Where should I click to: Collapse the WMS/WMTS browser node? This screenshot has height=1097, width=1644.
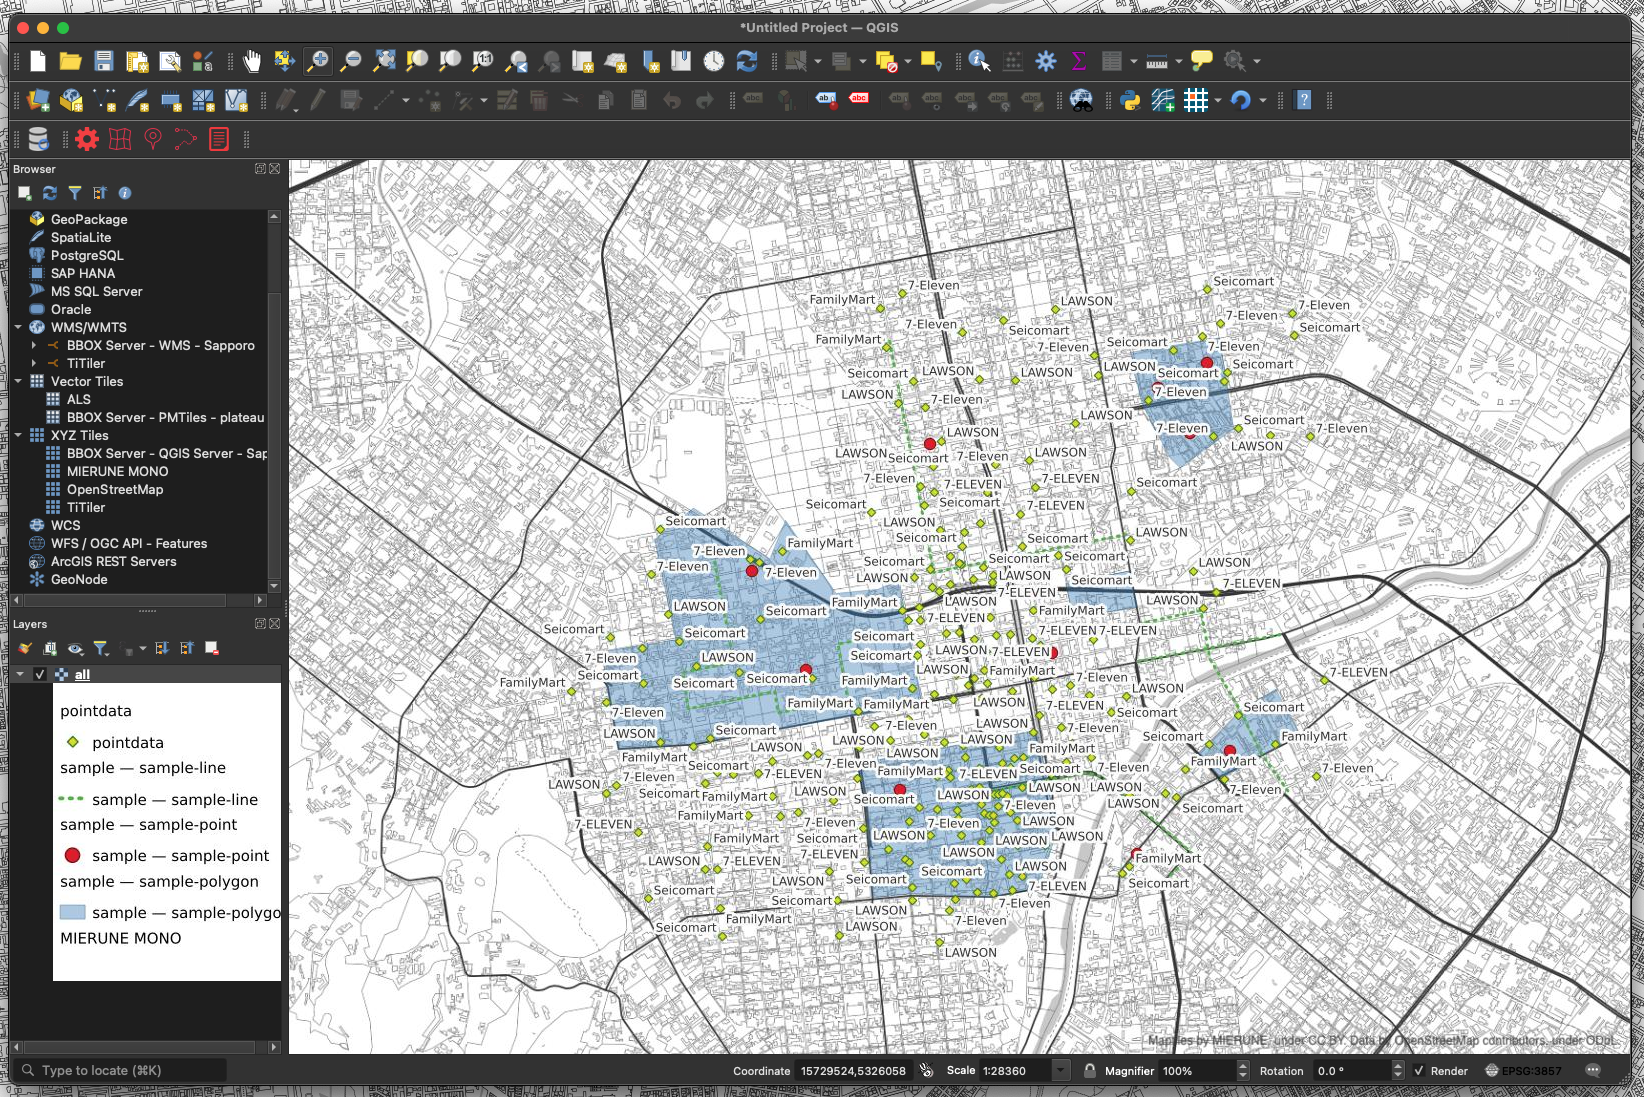point(18,327)
